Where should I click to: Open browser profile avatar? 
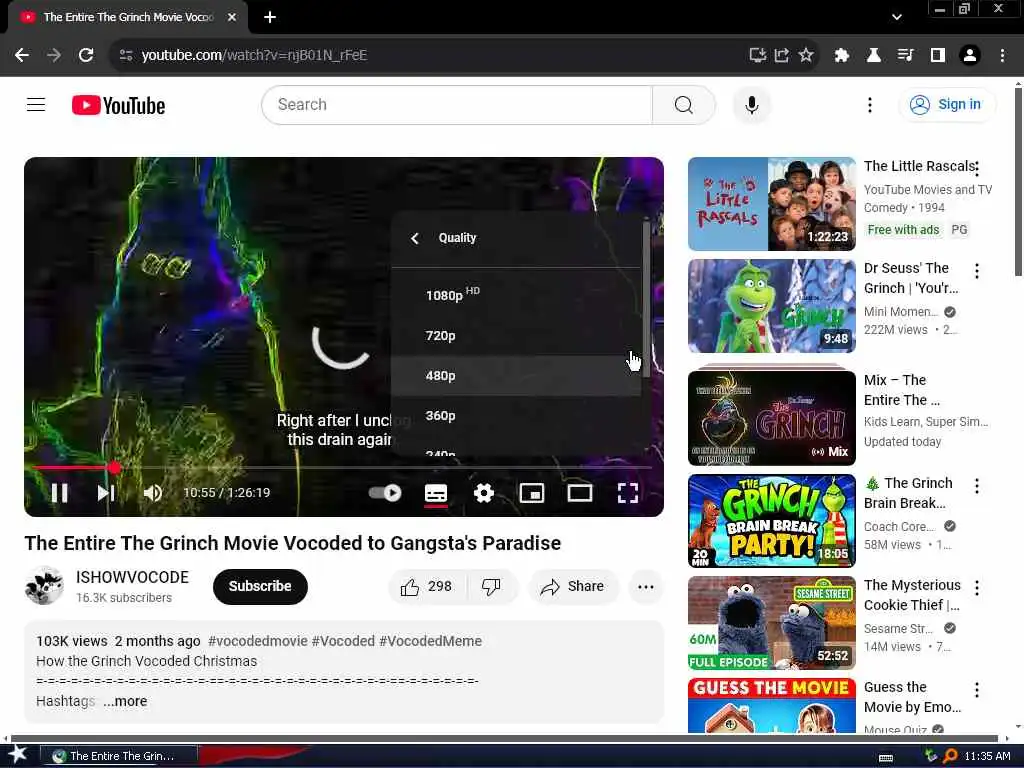(970, 56)
